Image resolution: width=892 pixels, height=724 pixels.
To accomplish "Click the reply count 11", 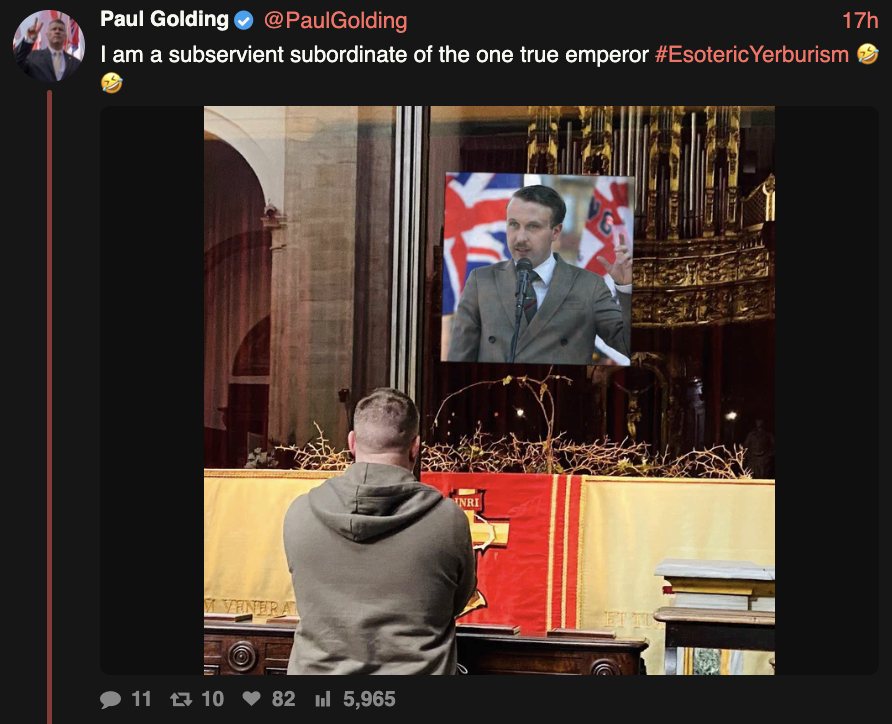I will point(141,699).
